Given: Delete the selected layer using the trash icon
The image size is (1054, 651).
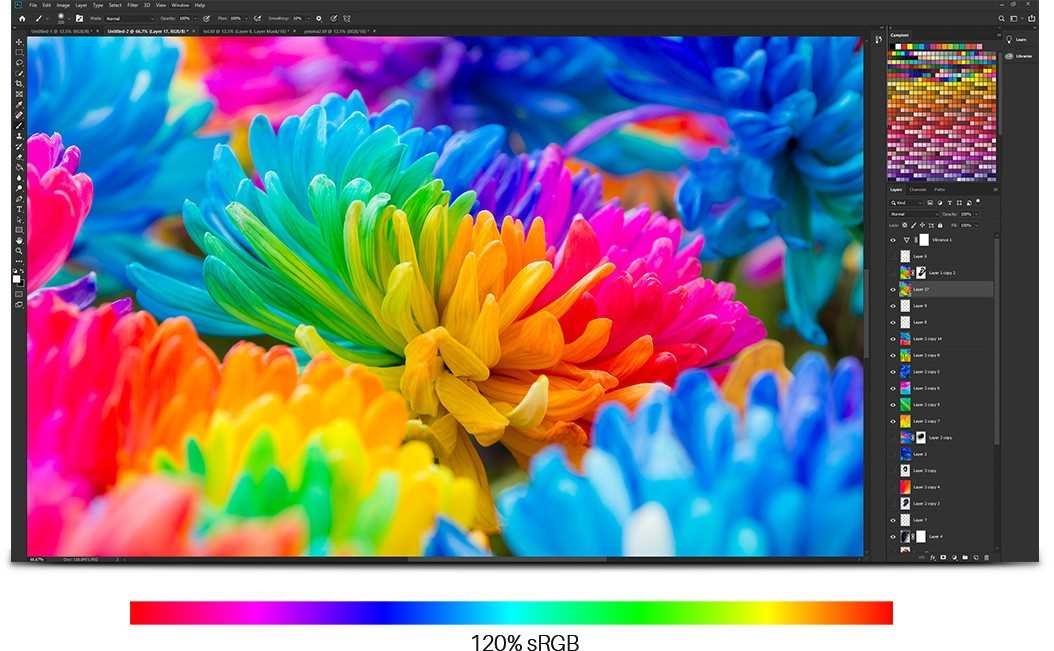Looking at the screenshot, I should 987,557.
